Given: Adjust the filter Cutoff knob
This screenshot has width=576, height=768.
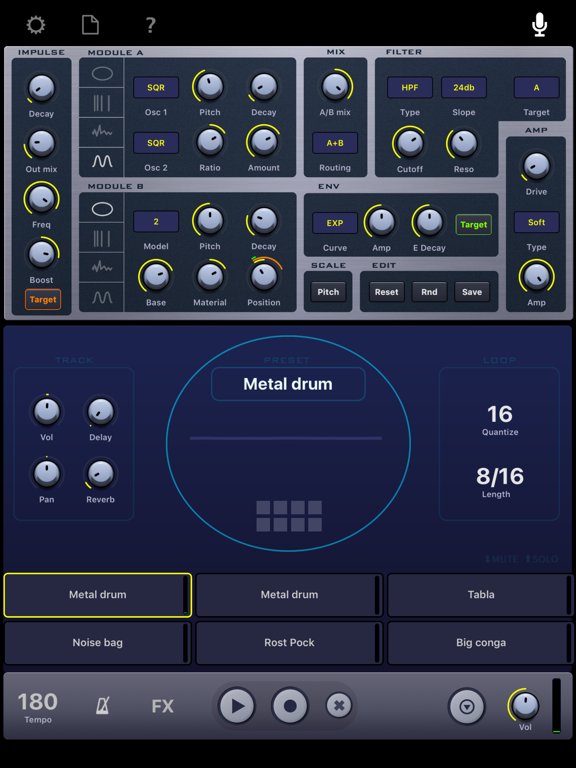Looking at the screenshot, I should click(x=410, y=143).
